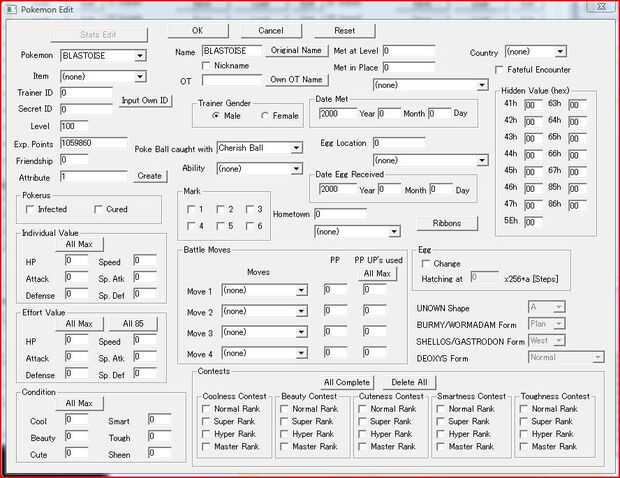This screenshot has height=478, width=620.
Task: Click the Original Name button
Action: point(296,51)
